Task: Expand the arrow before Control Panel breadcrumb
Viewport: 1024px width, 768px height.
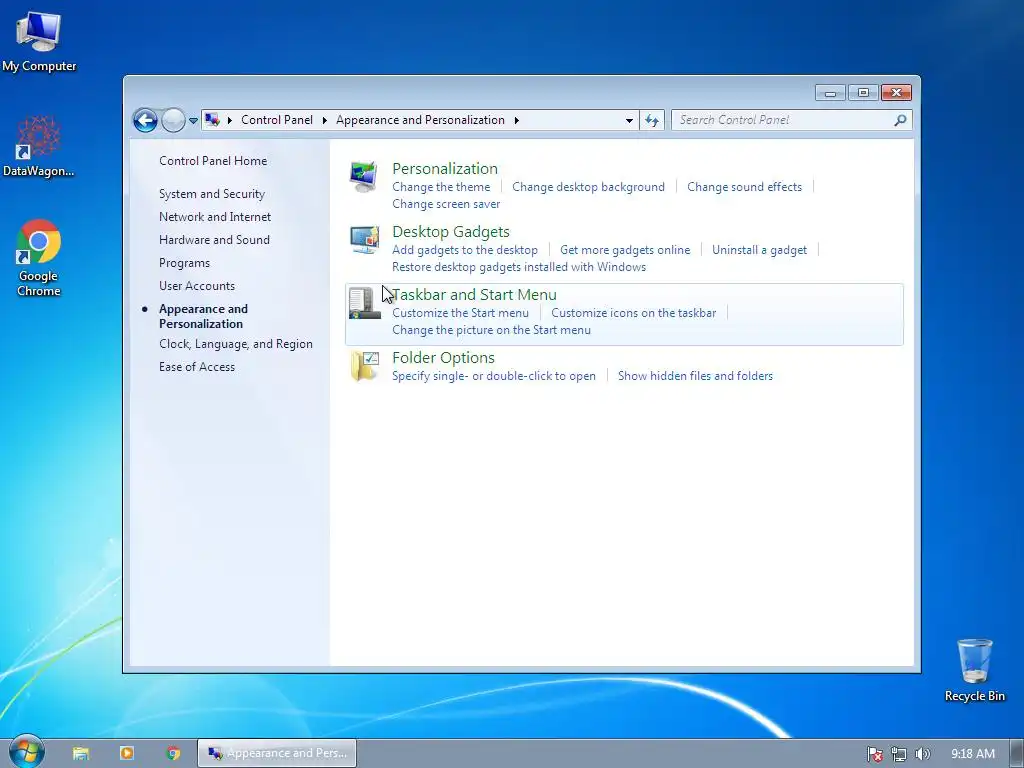Action: (230, 120)
